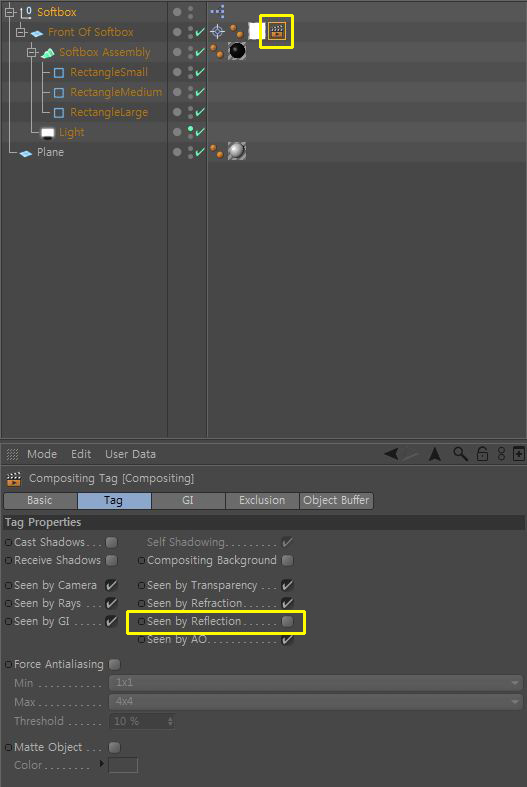Collapse the Softbox Assembly group
The width and height of the screenshot is (527, 787).
pyautogui.click(x=32, y=52)
